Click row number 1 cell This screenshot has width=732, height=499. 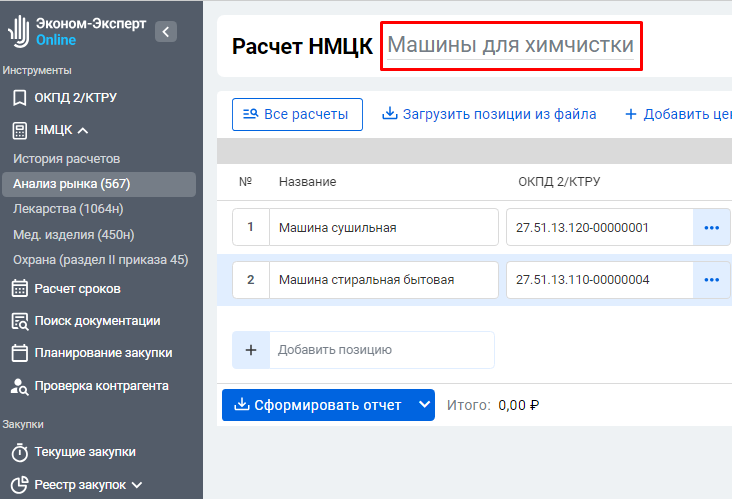point(251,227)
